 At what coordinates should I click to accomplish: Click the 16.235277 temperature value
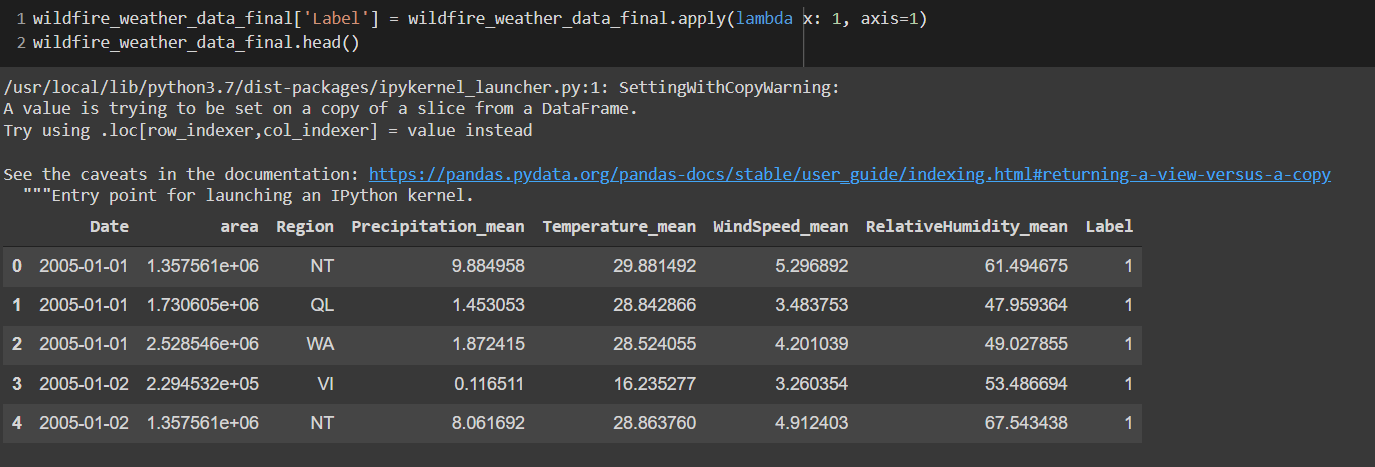pos(655,384)
